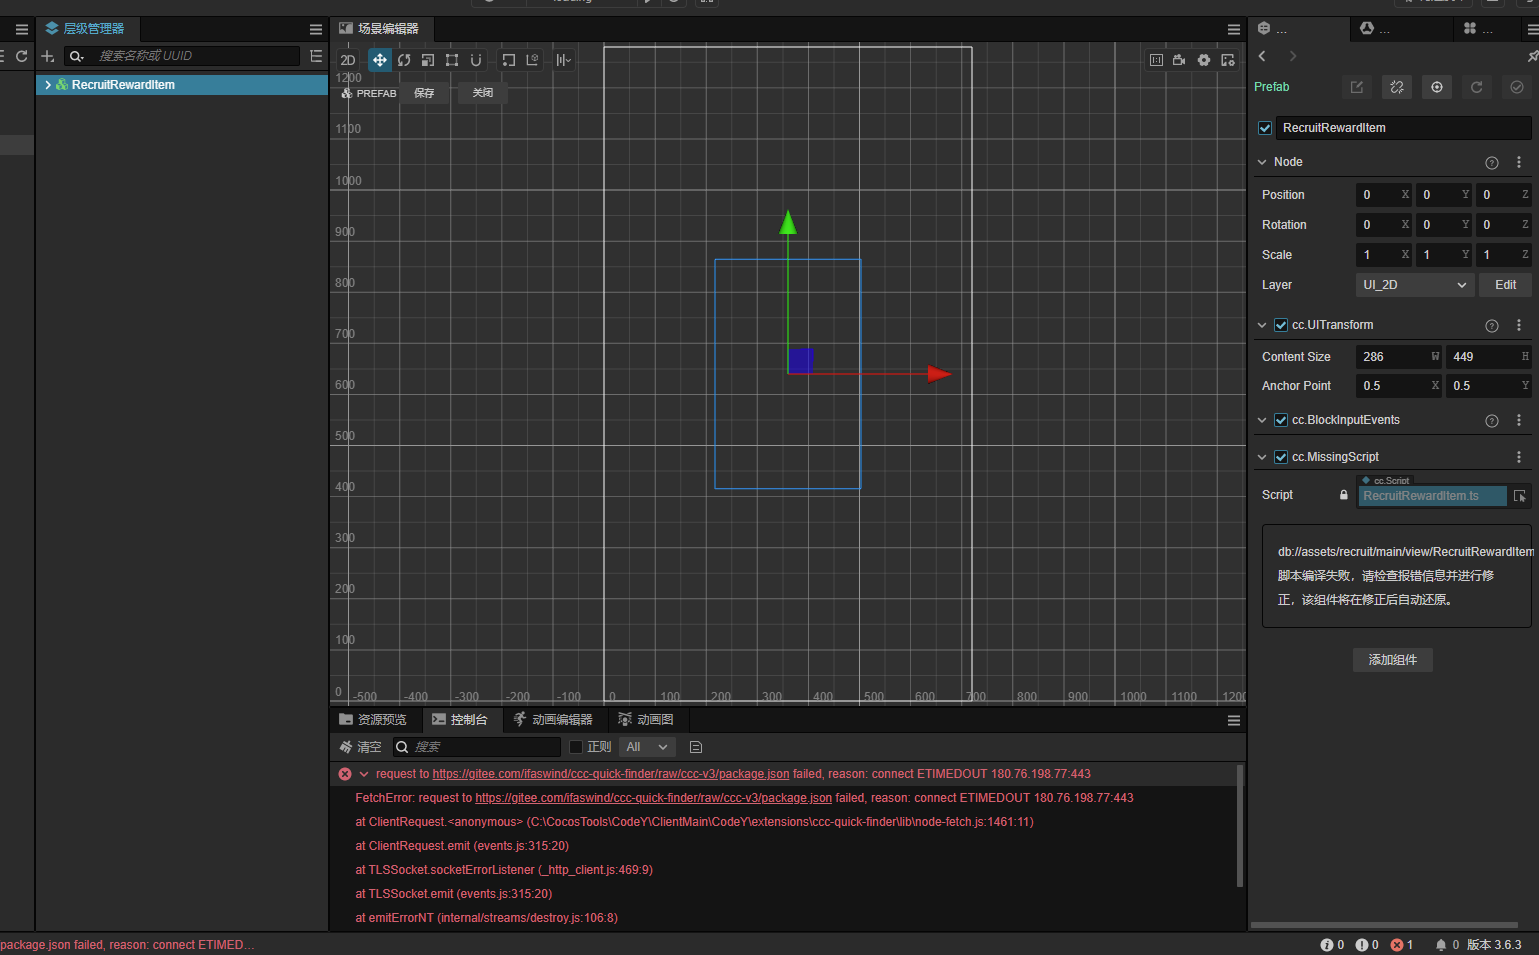Open console All filter dropdown
The width and height of the screenshot is (1539, 955).
[x=647, y=747]
